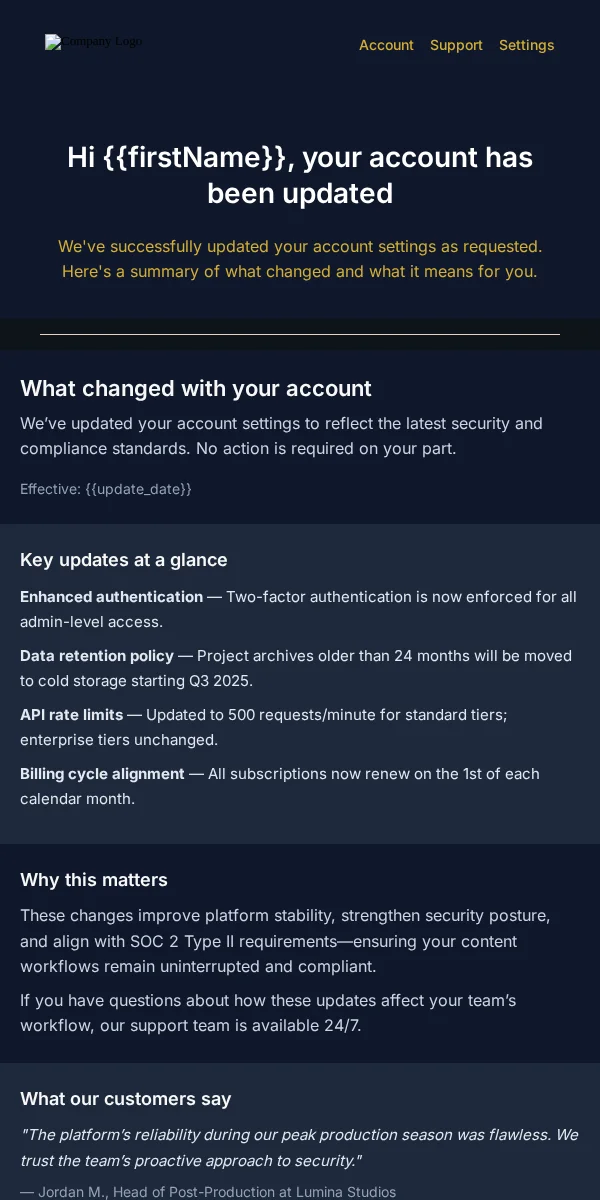Click the 'Effective: {{update_date}}' text

pyautogui.click(x=106, y=489)
